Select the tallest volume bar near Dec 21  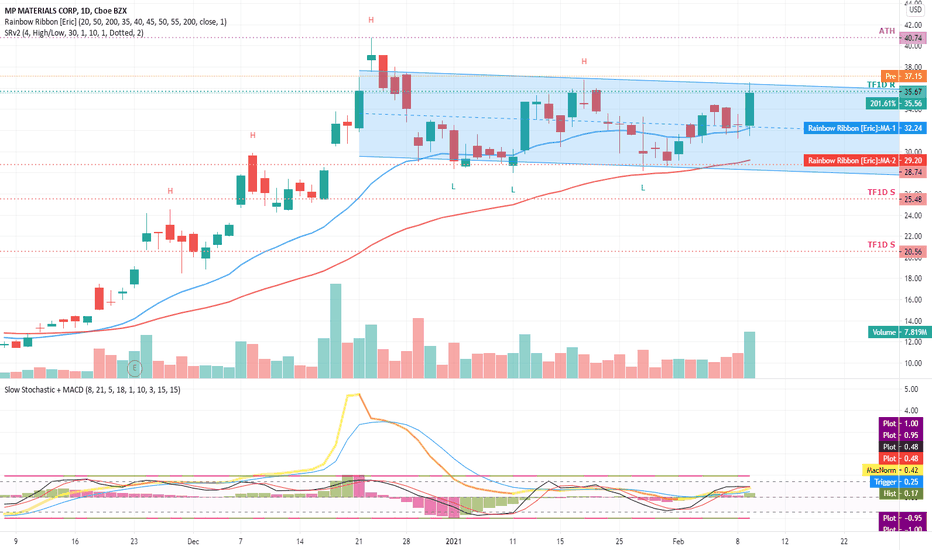tap(336, 331)
